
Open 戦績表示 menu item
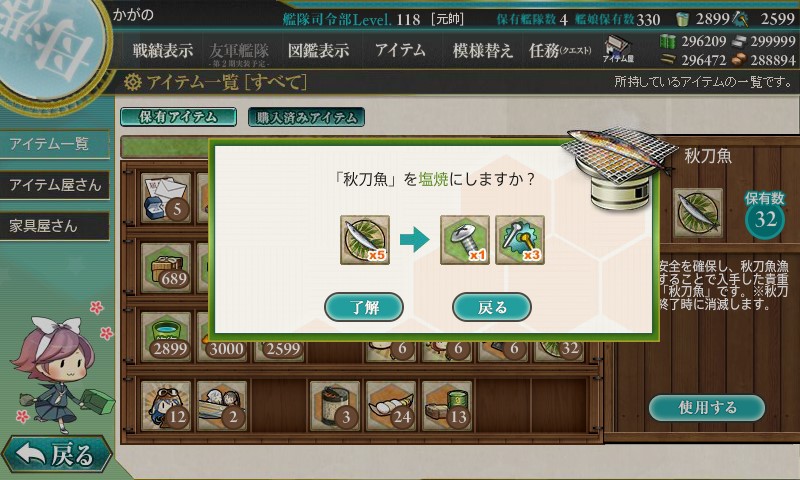coord(163,50)
